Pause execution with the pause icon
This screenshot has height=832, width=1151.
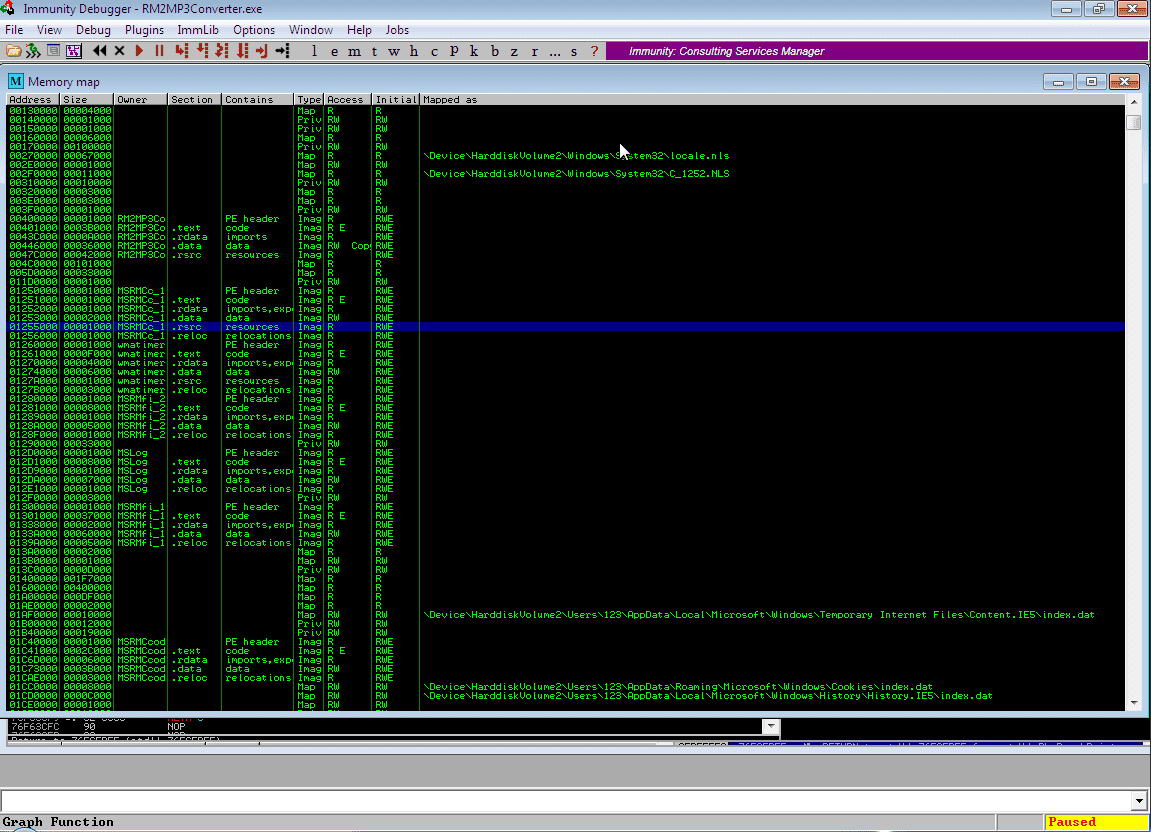click(x=159, y=51)
